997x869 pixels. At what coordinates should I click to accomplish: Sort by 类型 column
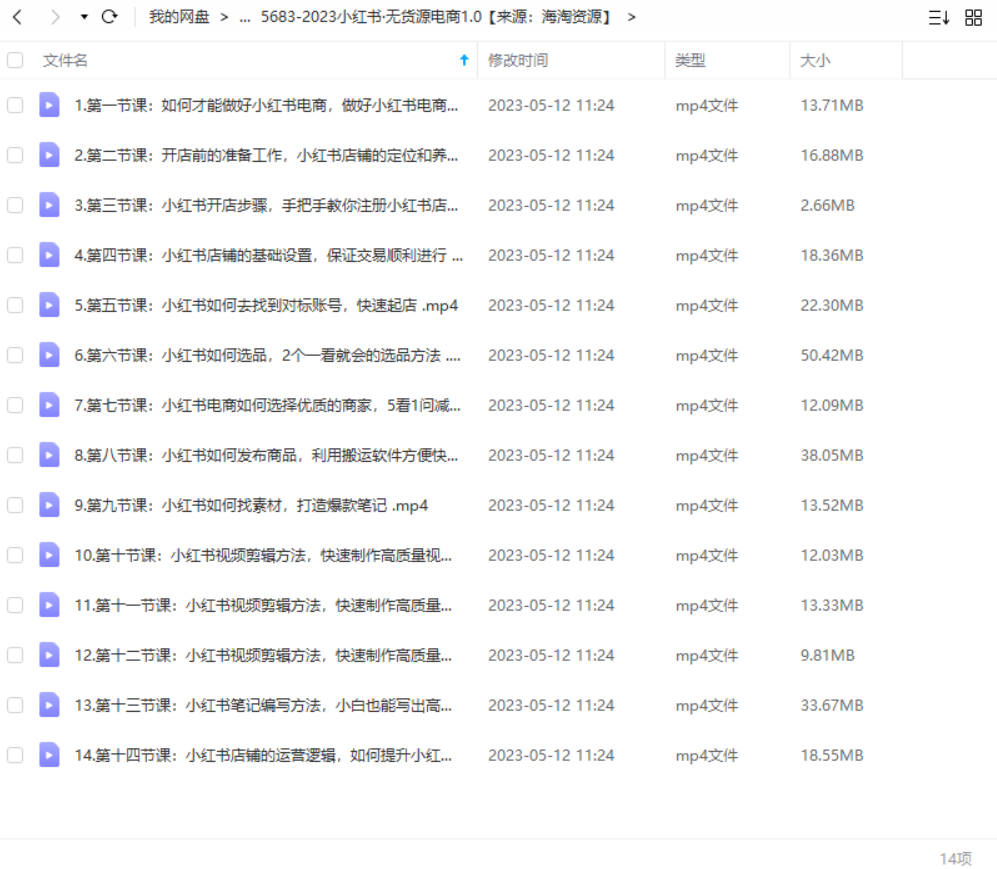pos(690,60)
